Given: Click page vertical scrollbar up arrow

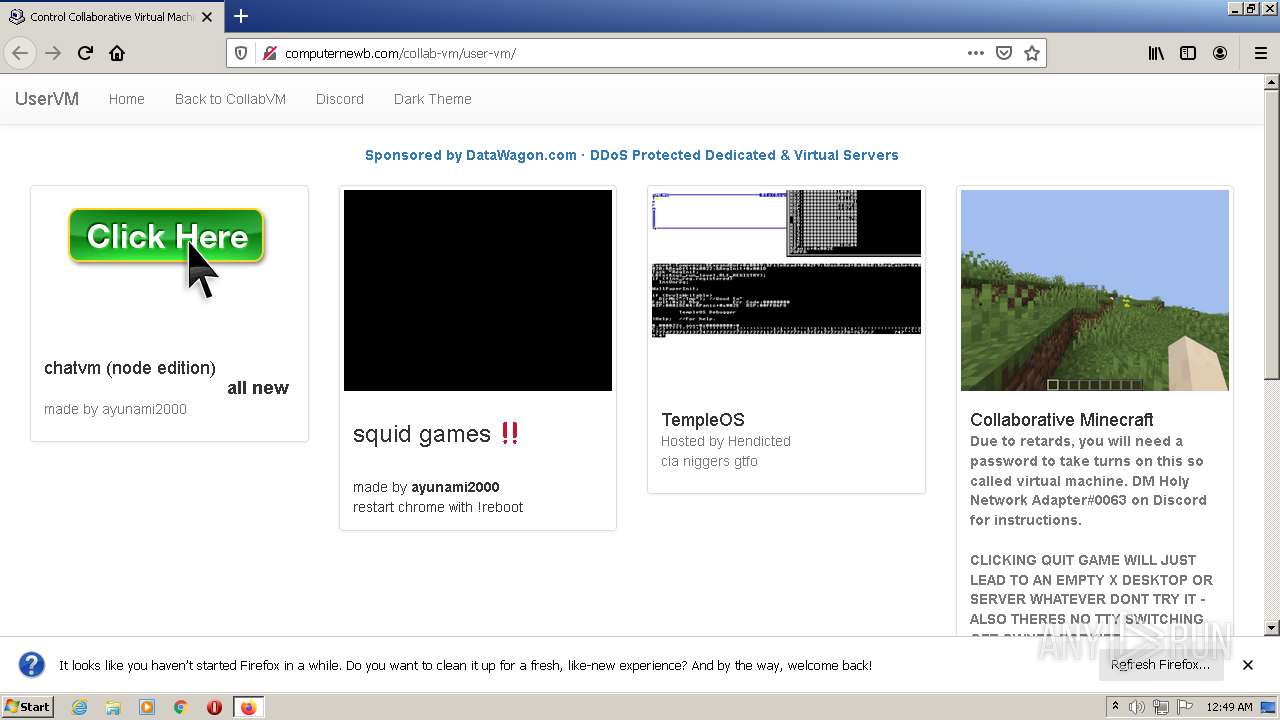Looking at the screenshot, I should (x=1272, y=82).
